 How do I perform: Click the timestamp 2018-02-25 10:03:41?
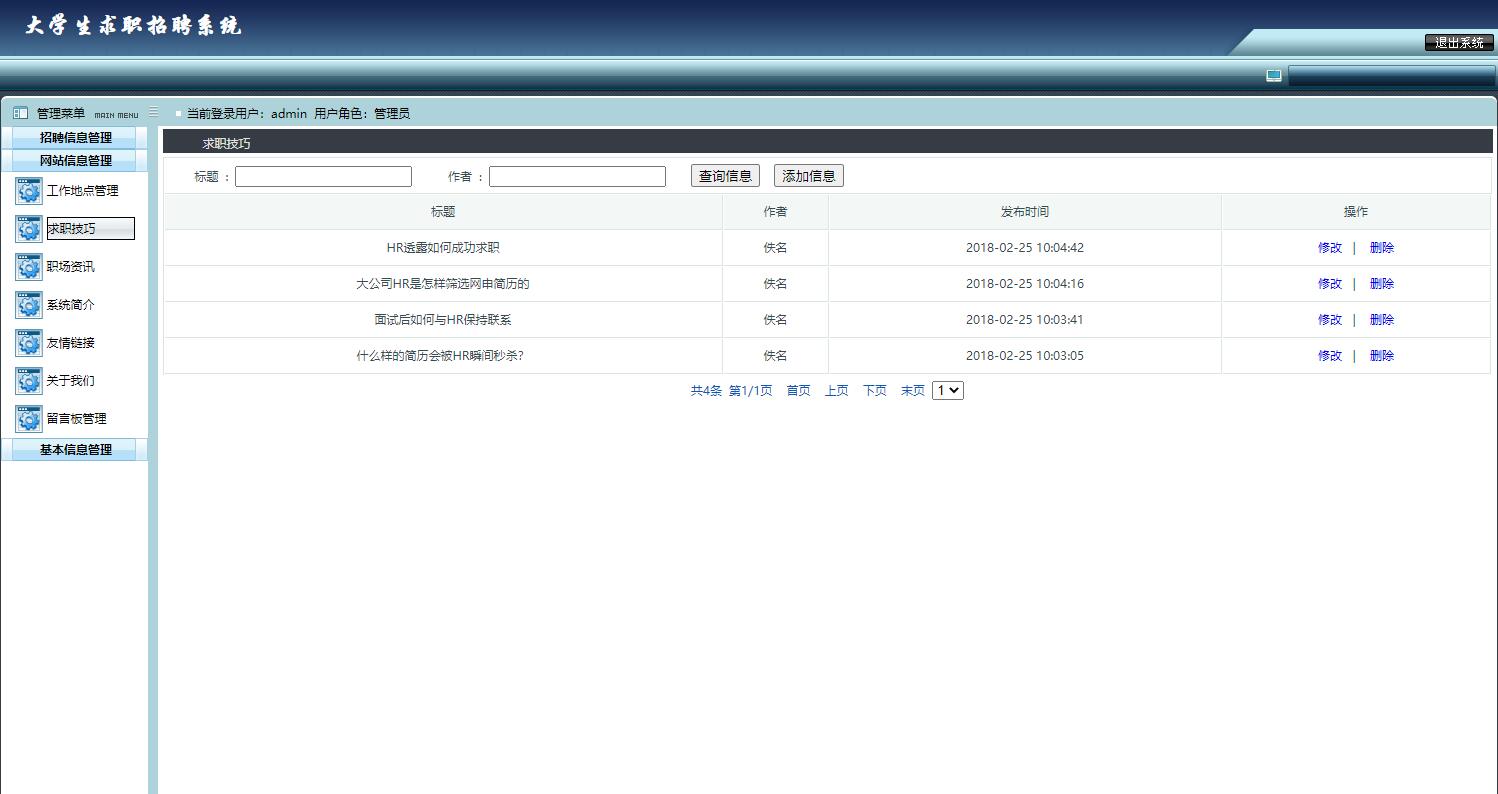1025,320
